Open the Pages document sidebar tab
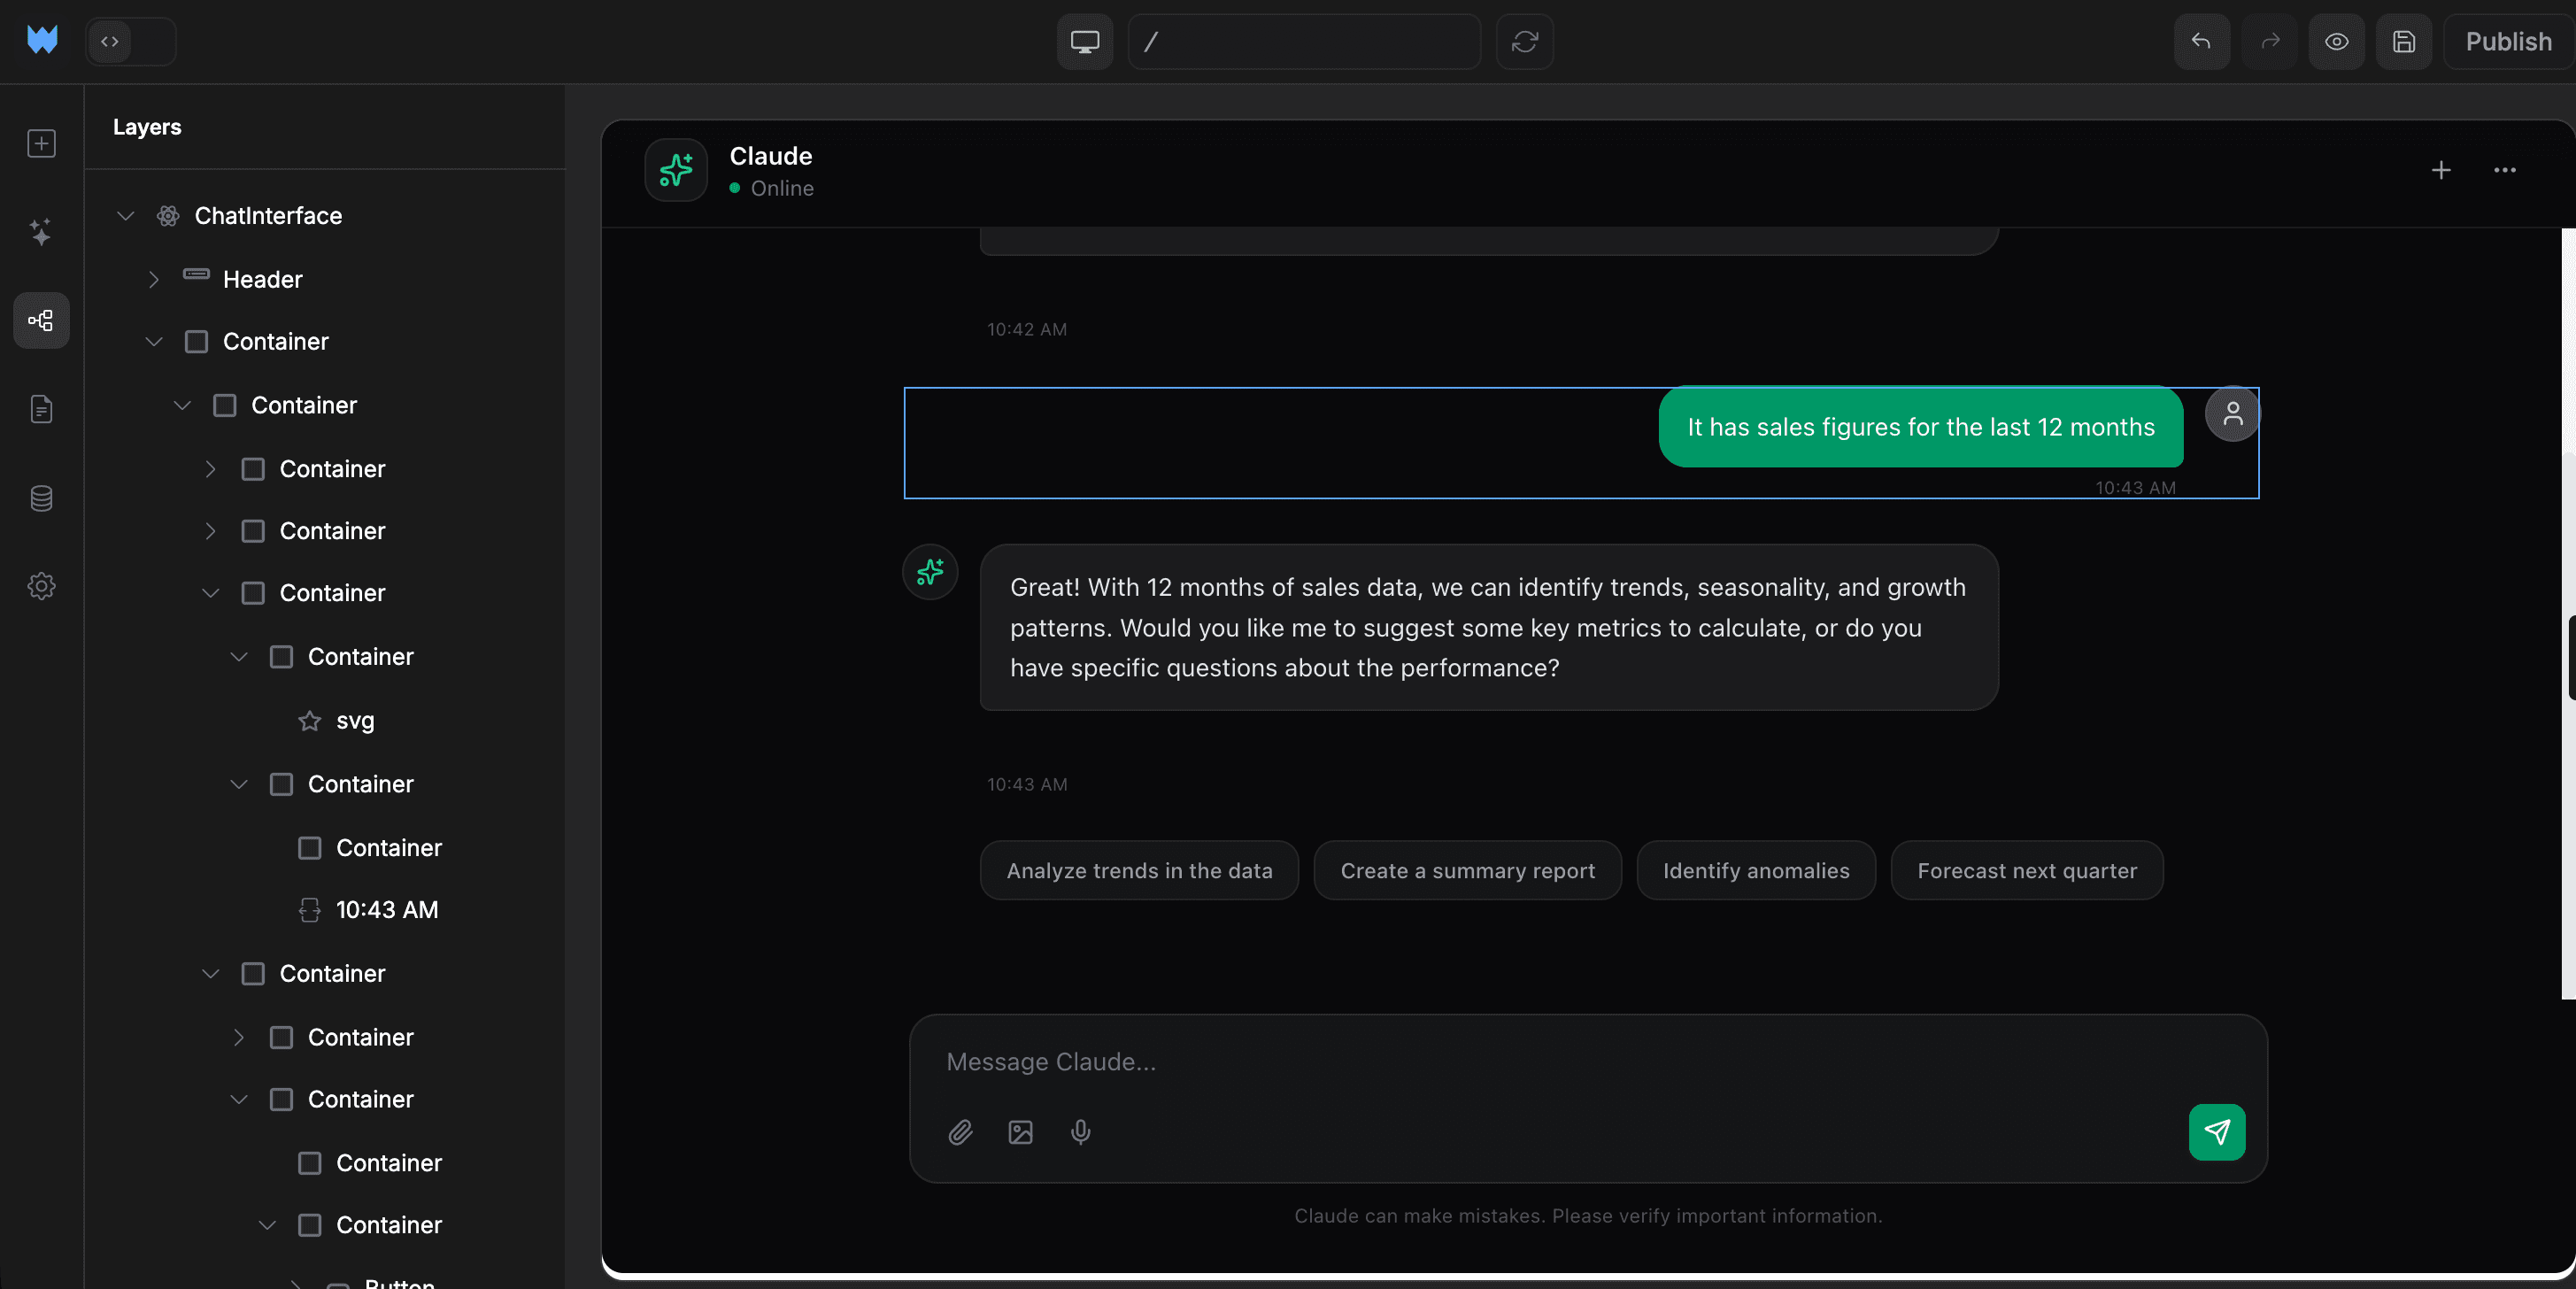Viewport: 2576px width, 1289px height. click(x=41, y=409)
